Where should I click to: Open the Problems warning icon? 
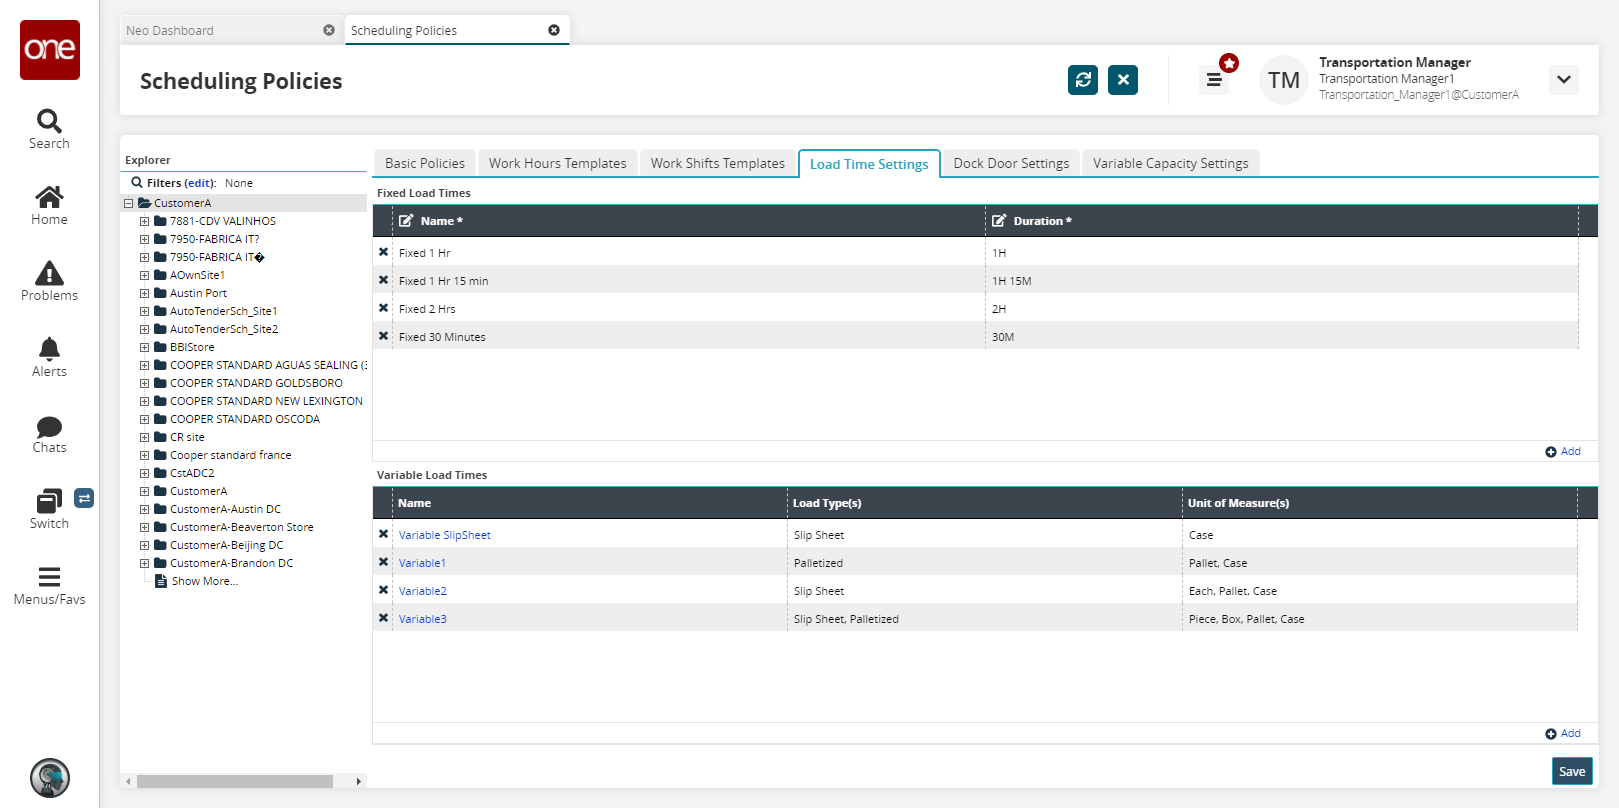pyautogui.click(x=49, y=274)
